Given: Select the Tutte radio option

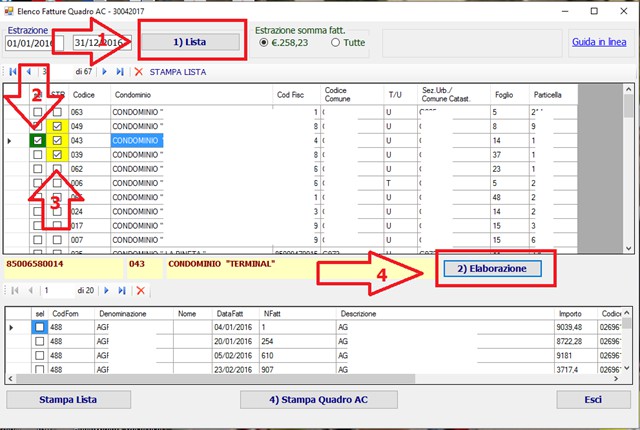Looking at the screenshot, I should [x=335, y=42].
